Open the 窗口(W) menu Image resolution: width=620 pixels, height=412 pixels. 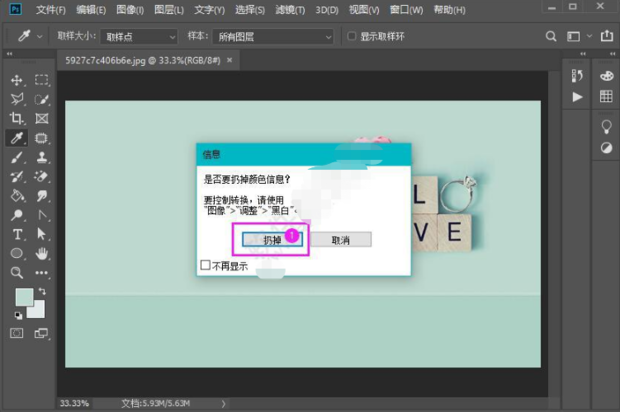[x=406, y=9]
